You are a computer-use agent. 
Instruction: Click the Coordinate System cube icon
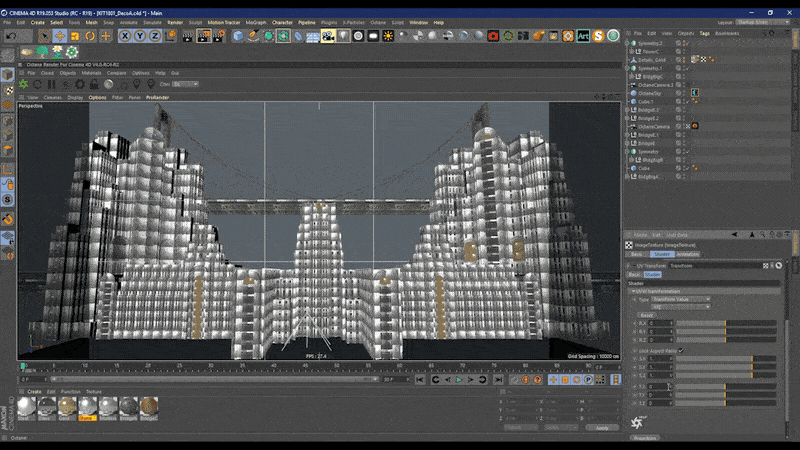(x=170, y=36)
